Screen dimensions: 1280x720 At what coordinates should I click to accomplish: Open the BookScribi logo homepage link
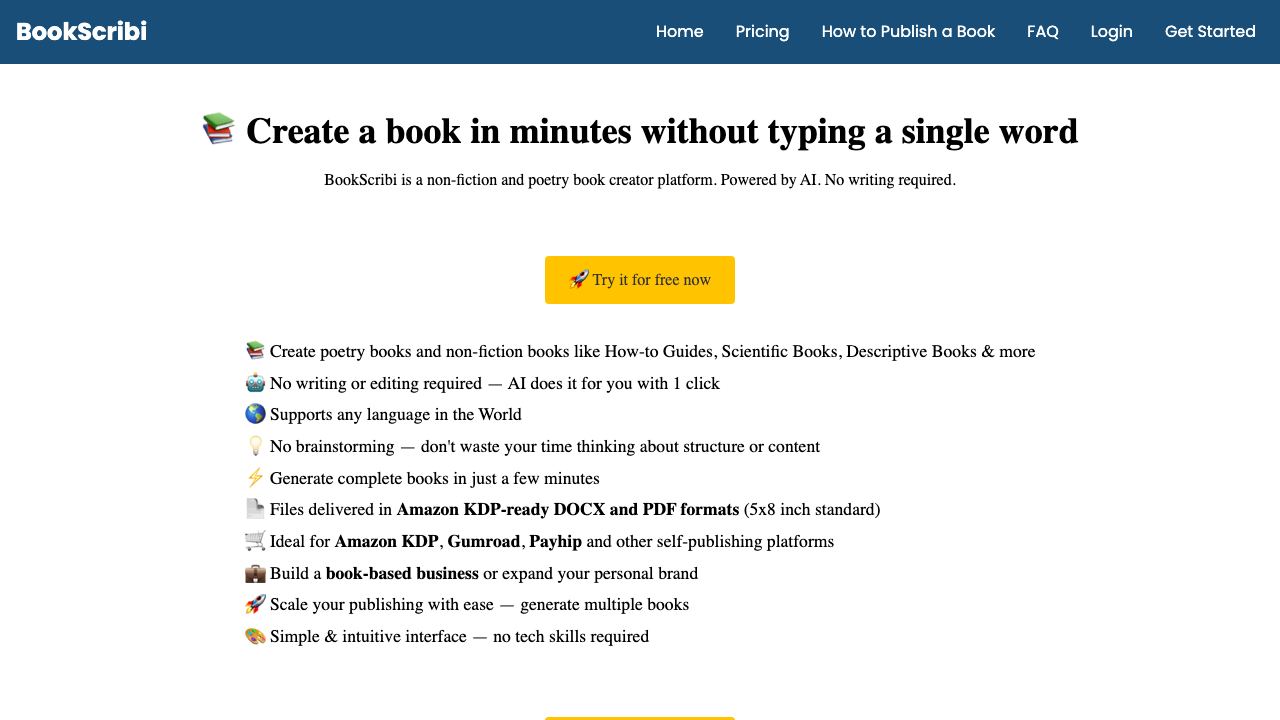81,31
